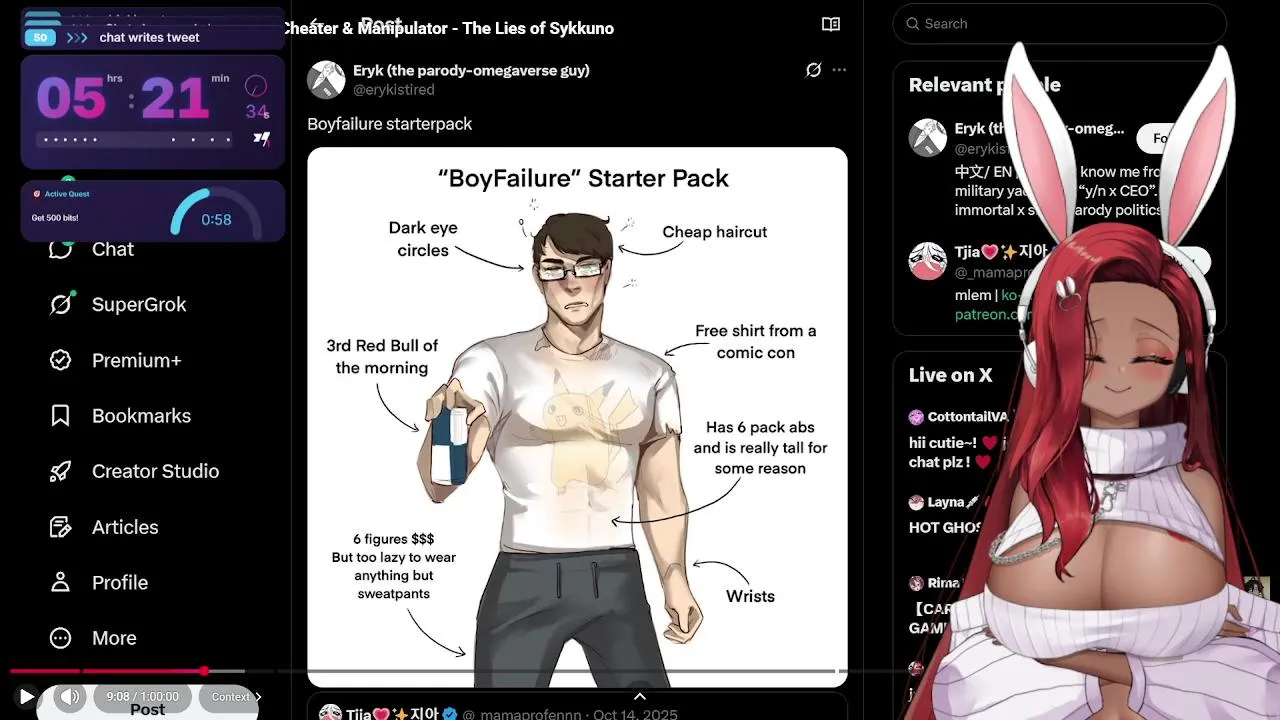The width and height of the screenshot is (1280, 720).
Task: Open reader view book icon
Action: tap(831, 24)
